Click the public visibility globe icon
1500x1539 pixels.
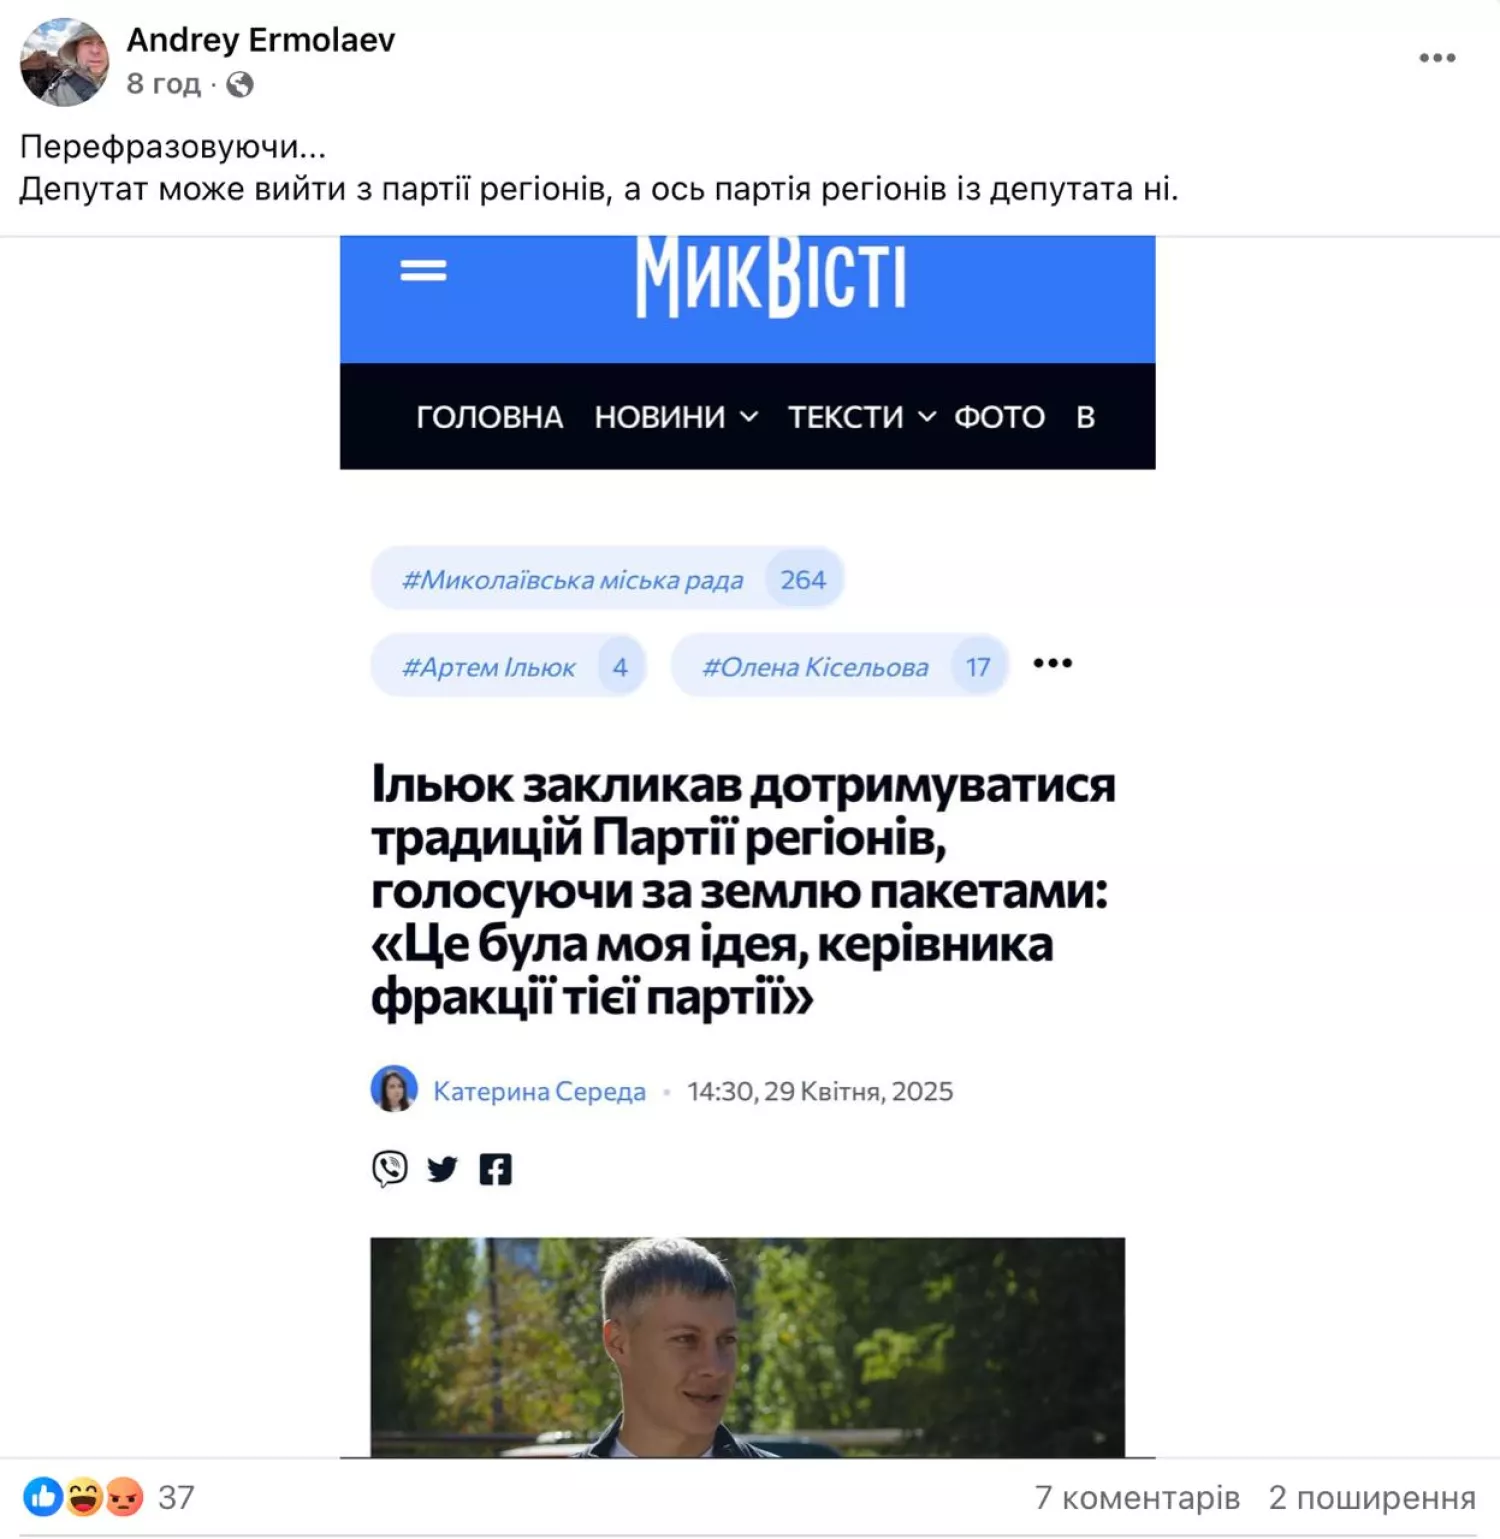(240, 84)
